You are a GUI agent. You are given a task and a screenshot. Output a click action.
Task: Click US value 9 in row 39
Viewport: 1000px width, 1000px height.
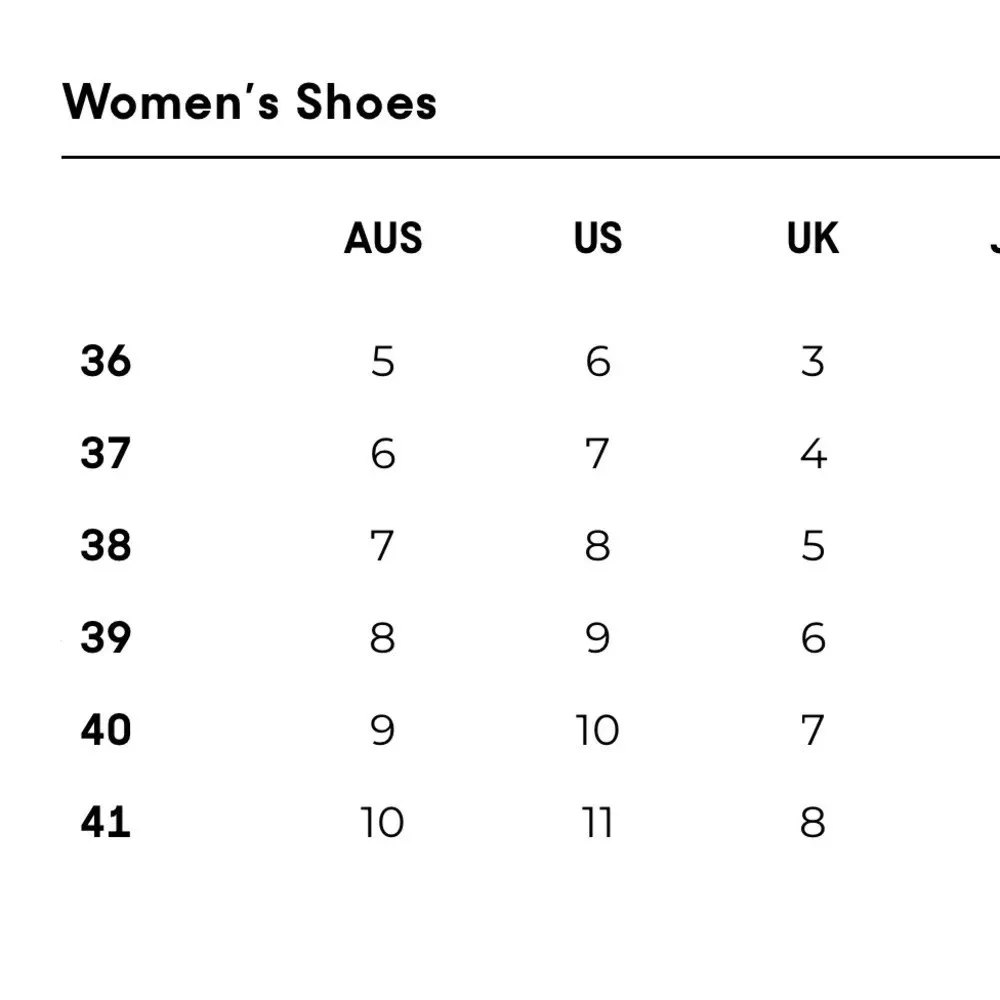click(598, 638)
